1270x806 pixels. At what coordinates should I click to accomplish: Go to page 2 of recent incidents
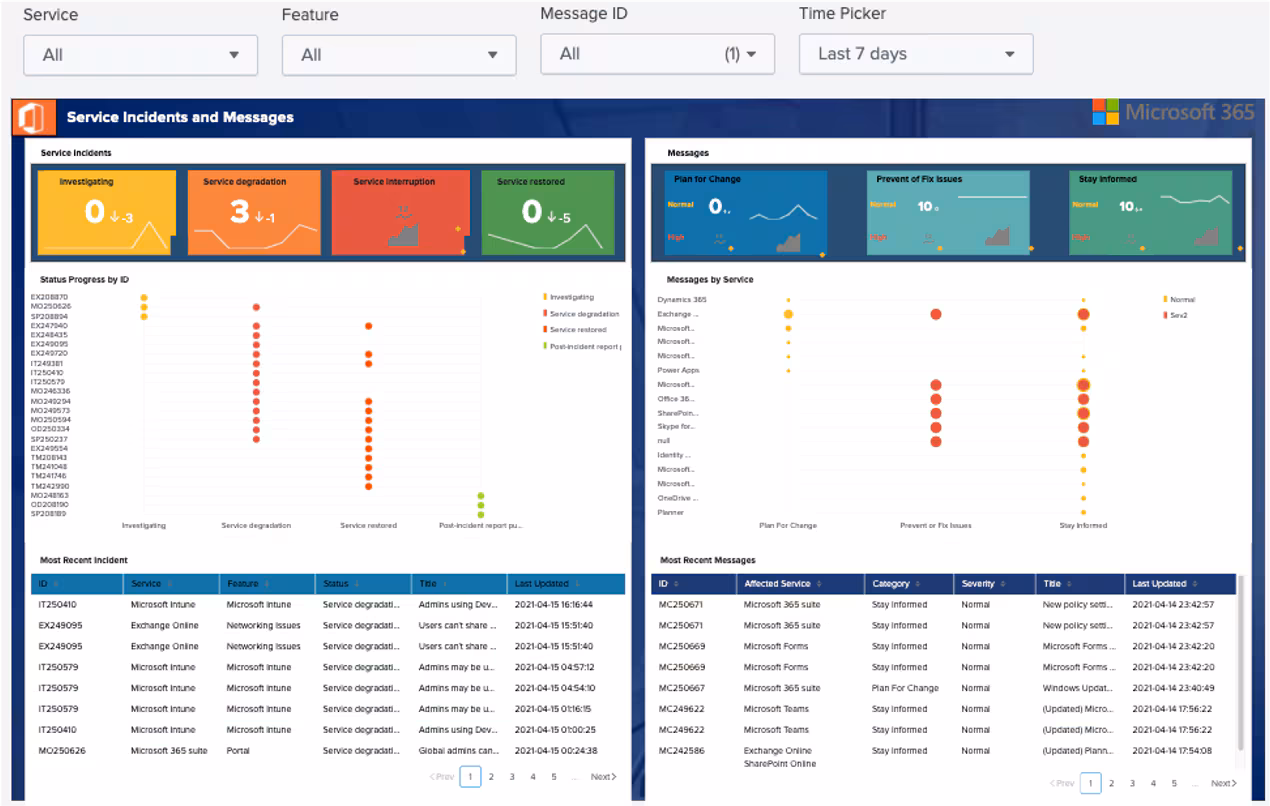tap(491, 776)
